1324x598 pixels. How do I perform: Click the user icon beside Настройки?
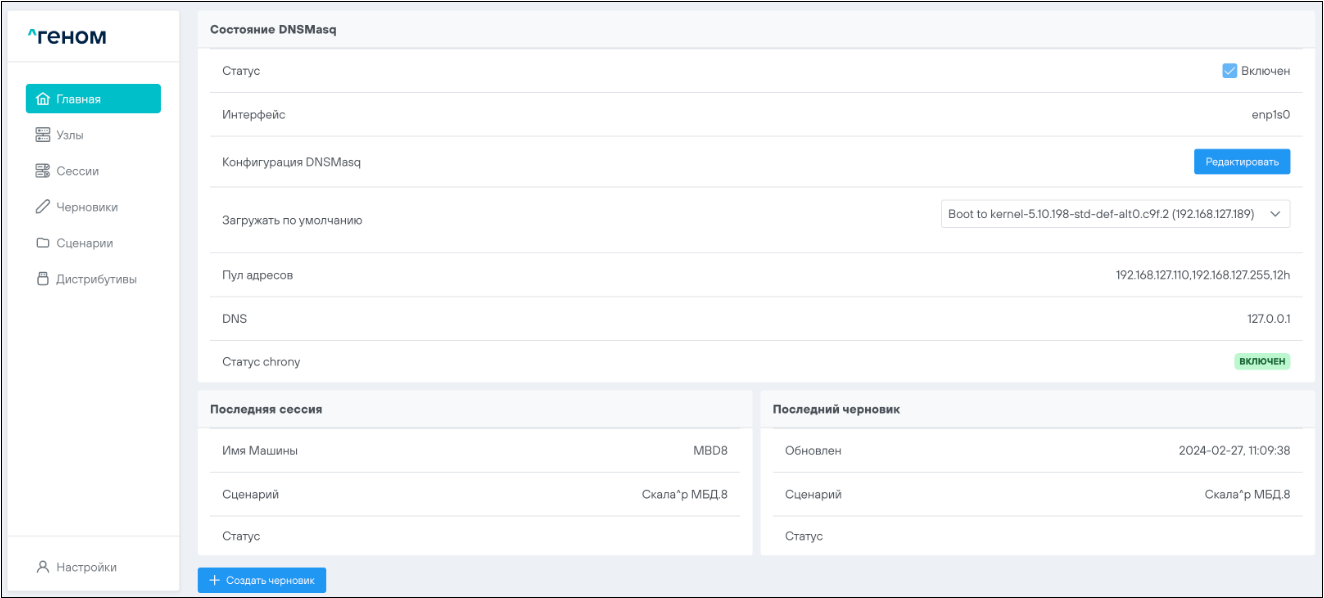[x=42, y=567]
